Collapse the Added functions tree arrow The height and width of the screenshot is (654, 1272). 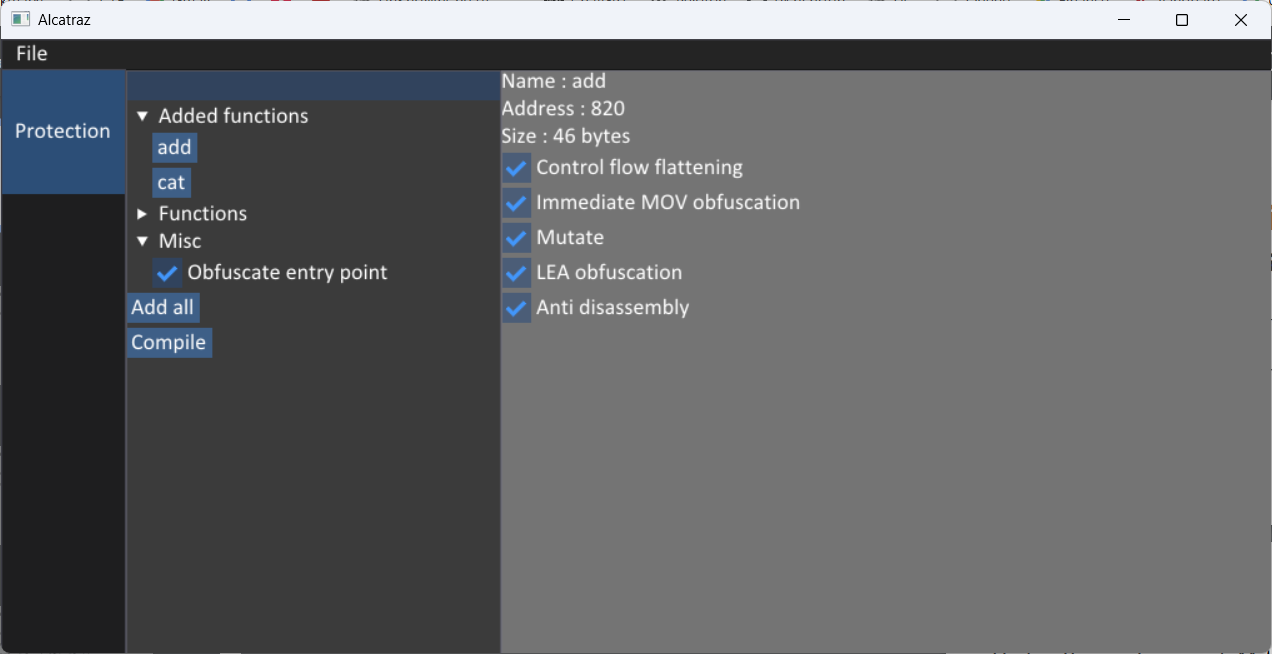(x=142, y=116)
